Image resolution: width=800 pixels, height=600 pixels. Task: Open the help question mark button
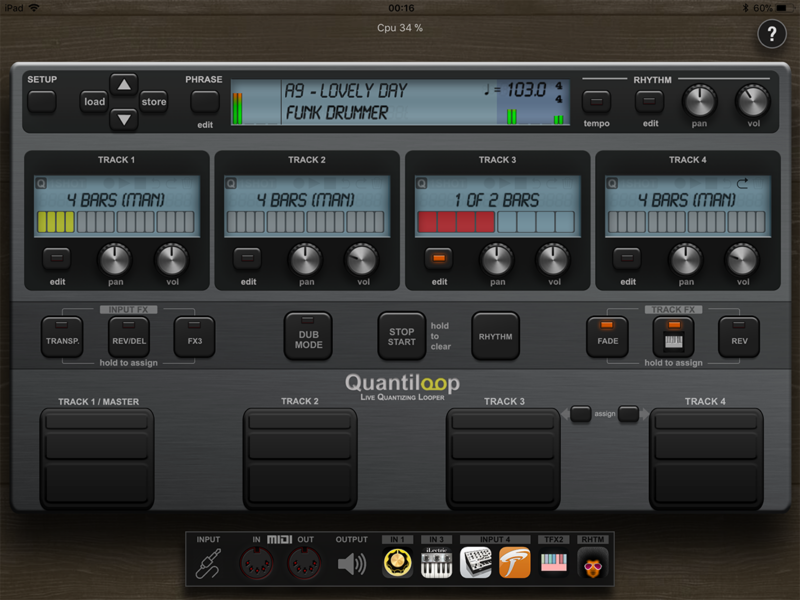(771, 34)
